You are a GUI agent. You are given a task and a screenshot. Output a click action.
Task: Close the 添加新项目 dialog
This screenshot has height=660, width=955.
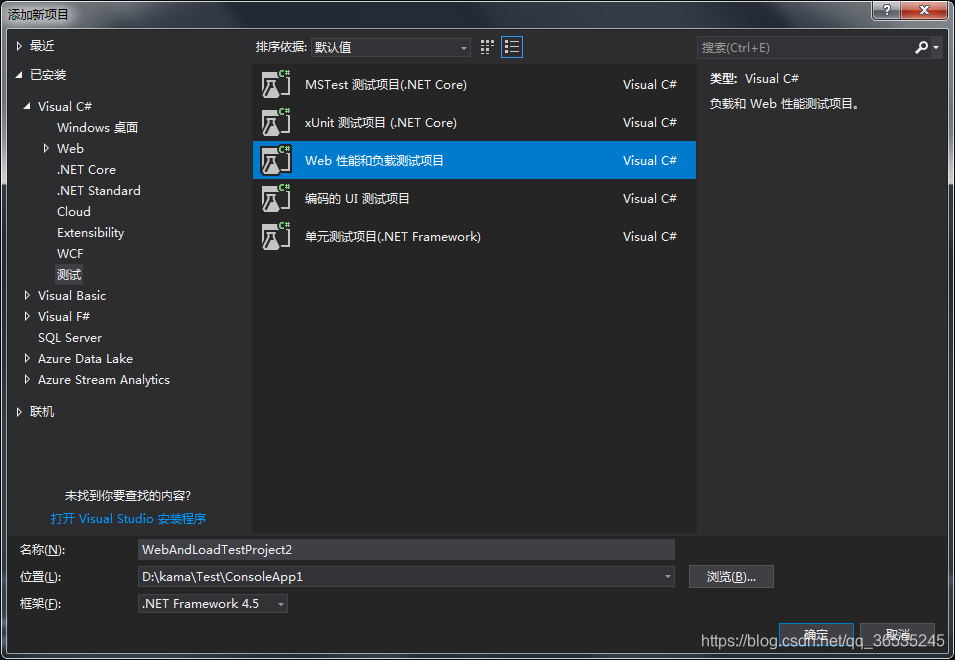[x=925, y=10]
